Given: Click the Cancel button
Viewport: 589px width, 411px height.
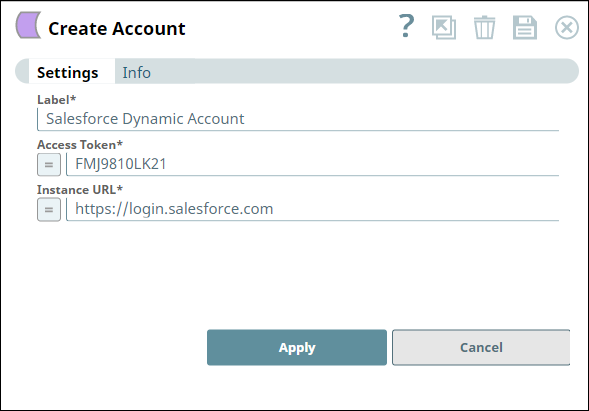Looking at the screenshot, I should coord(481,348).
